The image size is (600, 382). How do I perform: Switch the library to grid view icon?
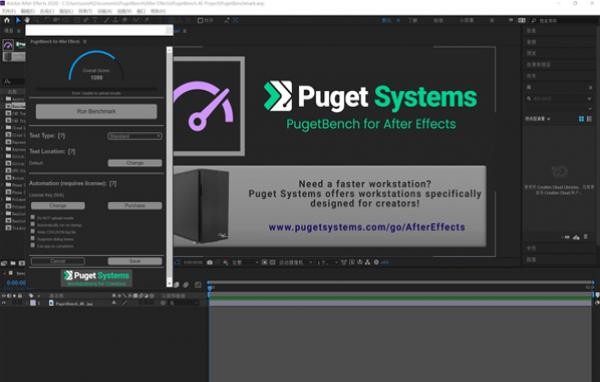click(582, 119)
